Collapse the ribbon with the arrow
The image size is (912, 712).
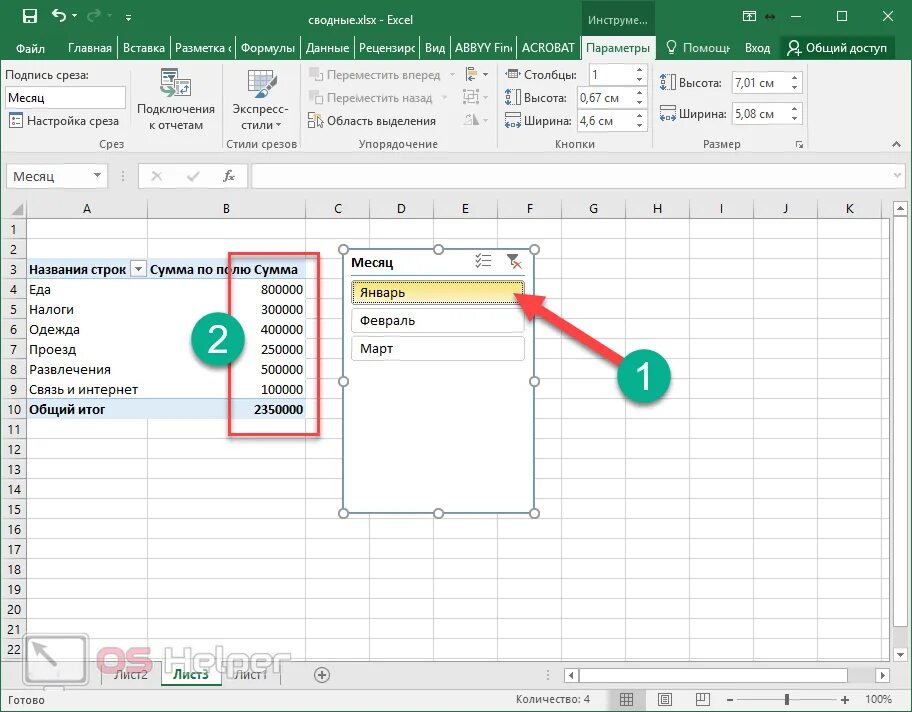896,144
